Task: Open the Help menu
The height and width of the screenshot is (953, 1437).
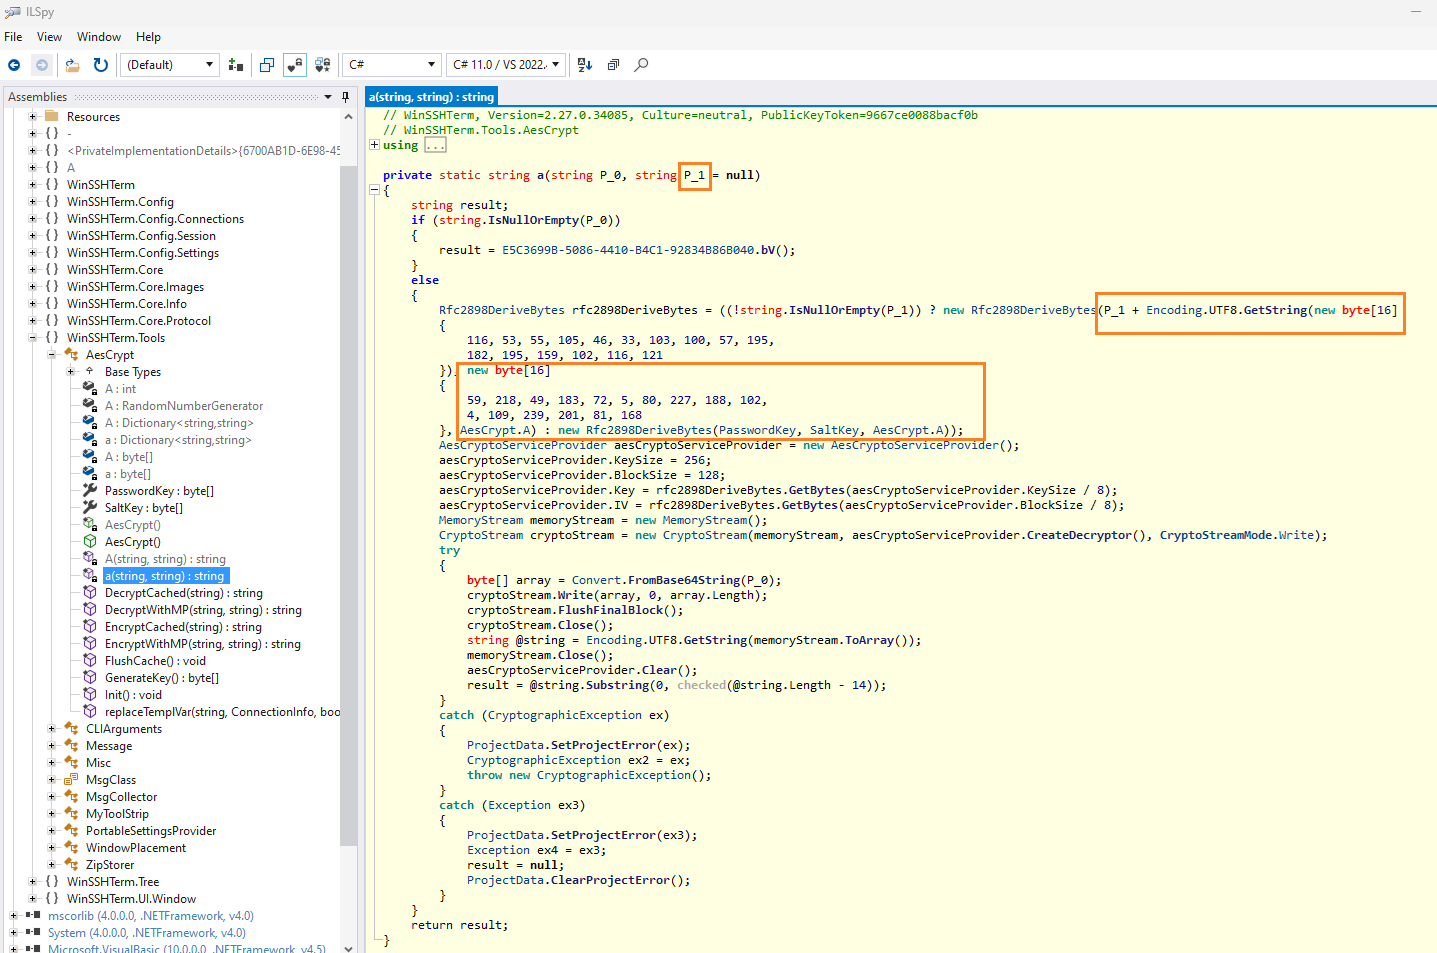Action: pos(148,37)
